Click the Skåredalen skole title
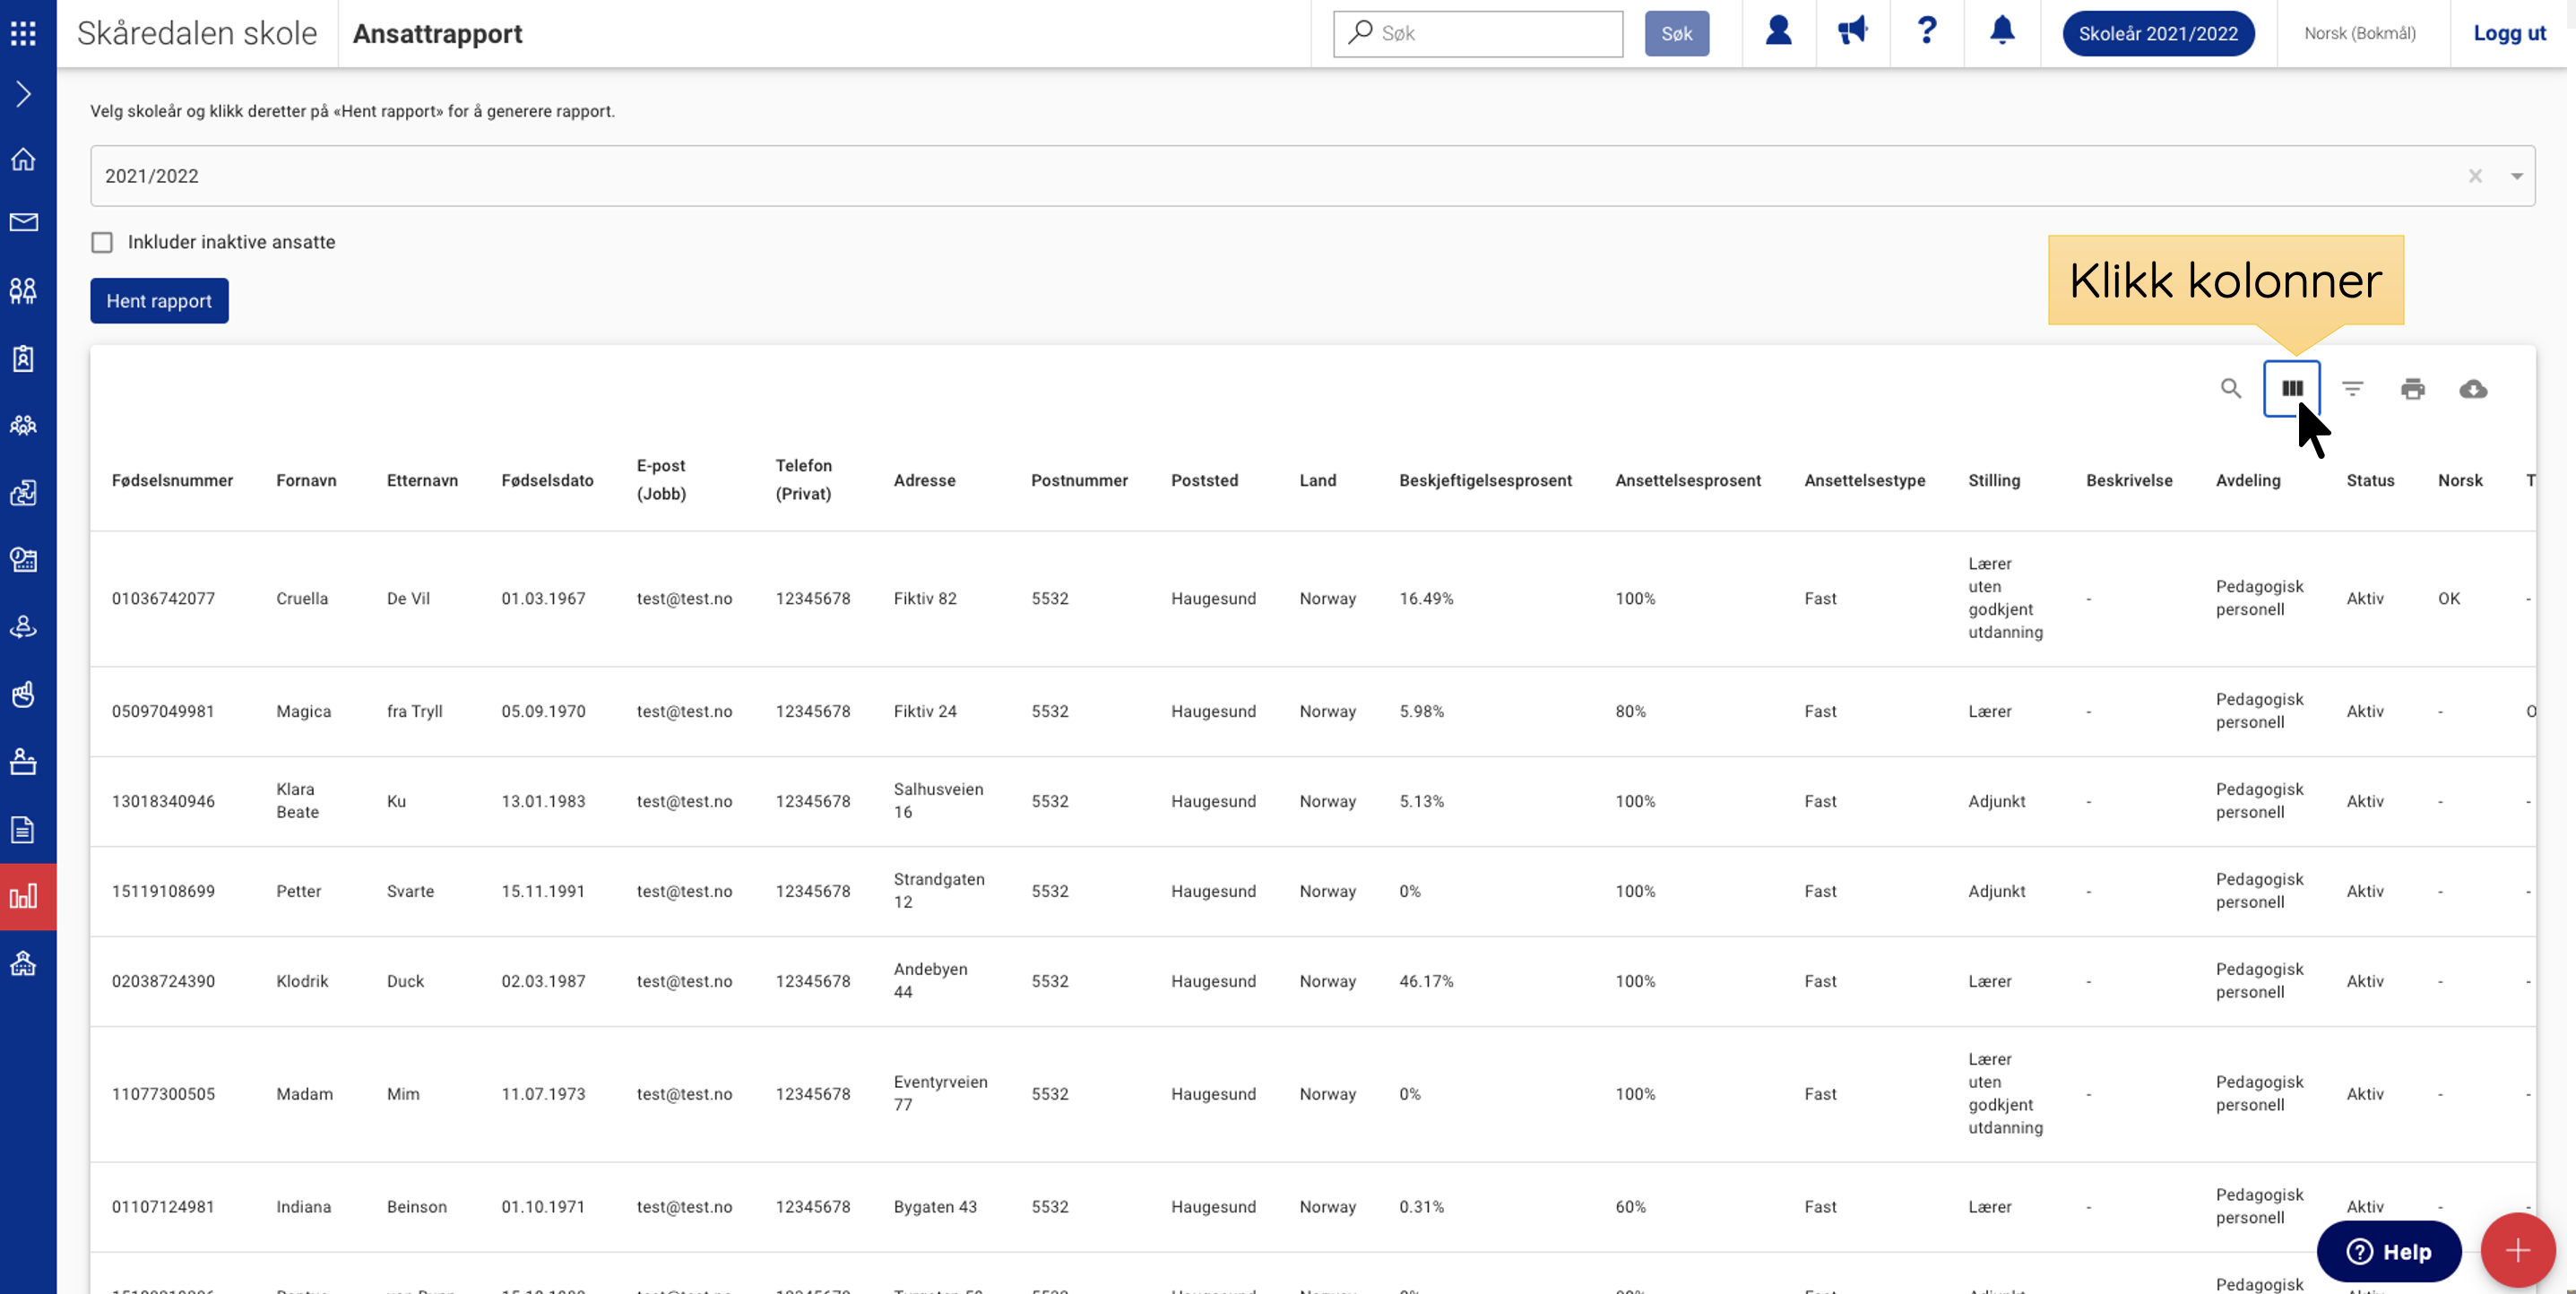 pyautogui.click(x=197, y=33)
